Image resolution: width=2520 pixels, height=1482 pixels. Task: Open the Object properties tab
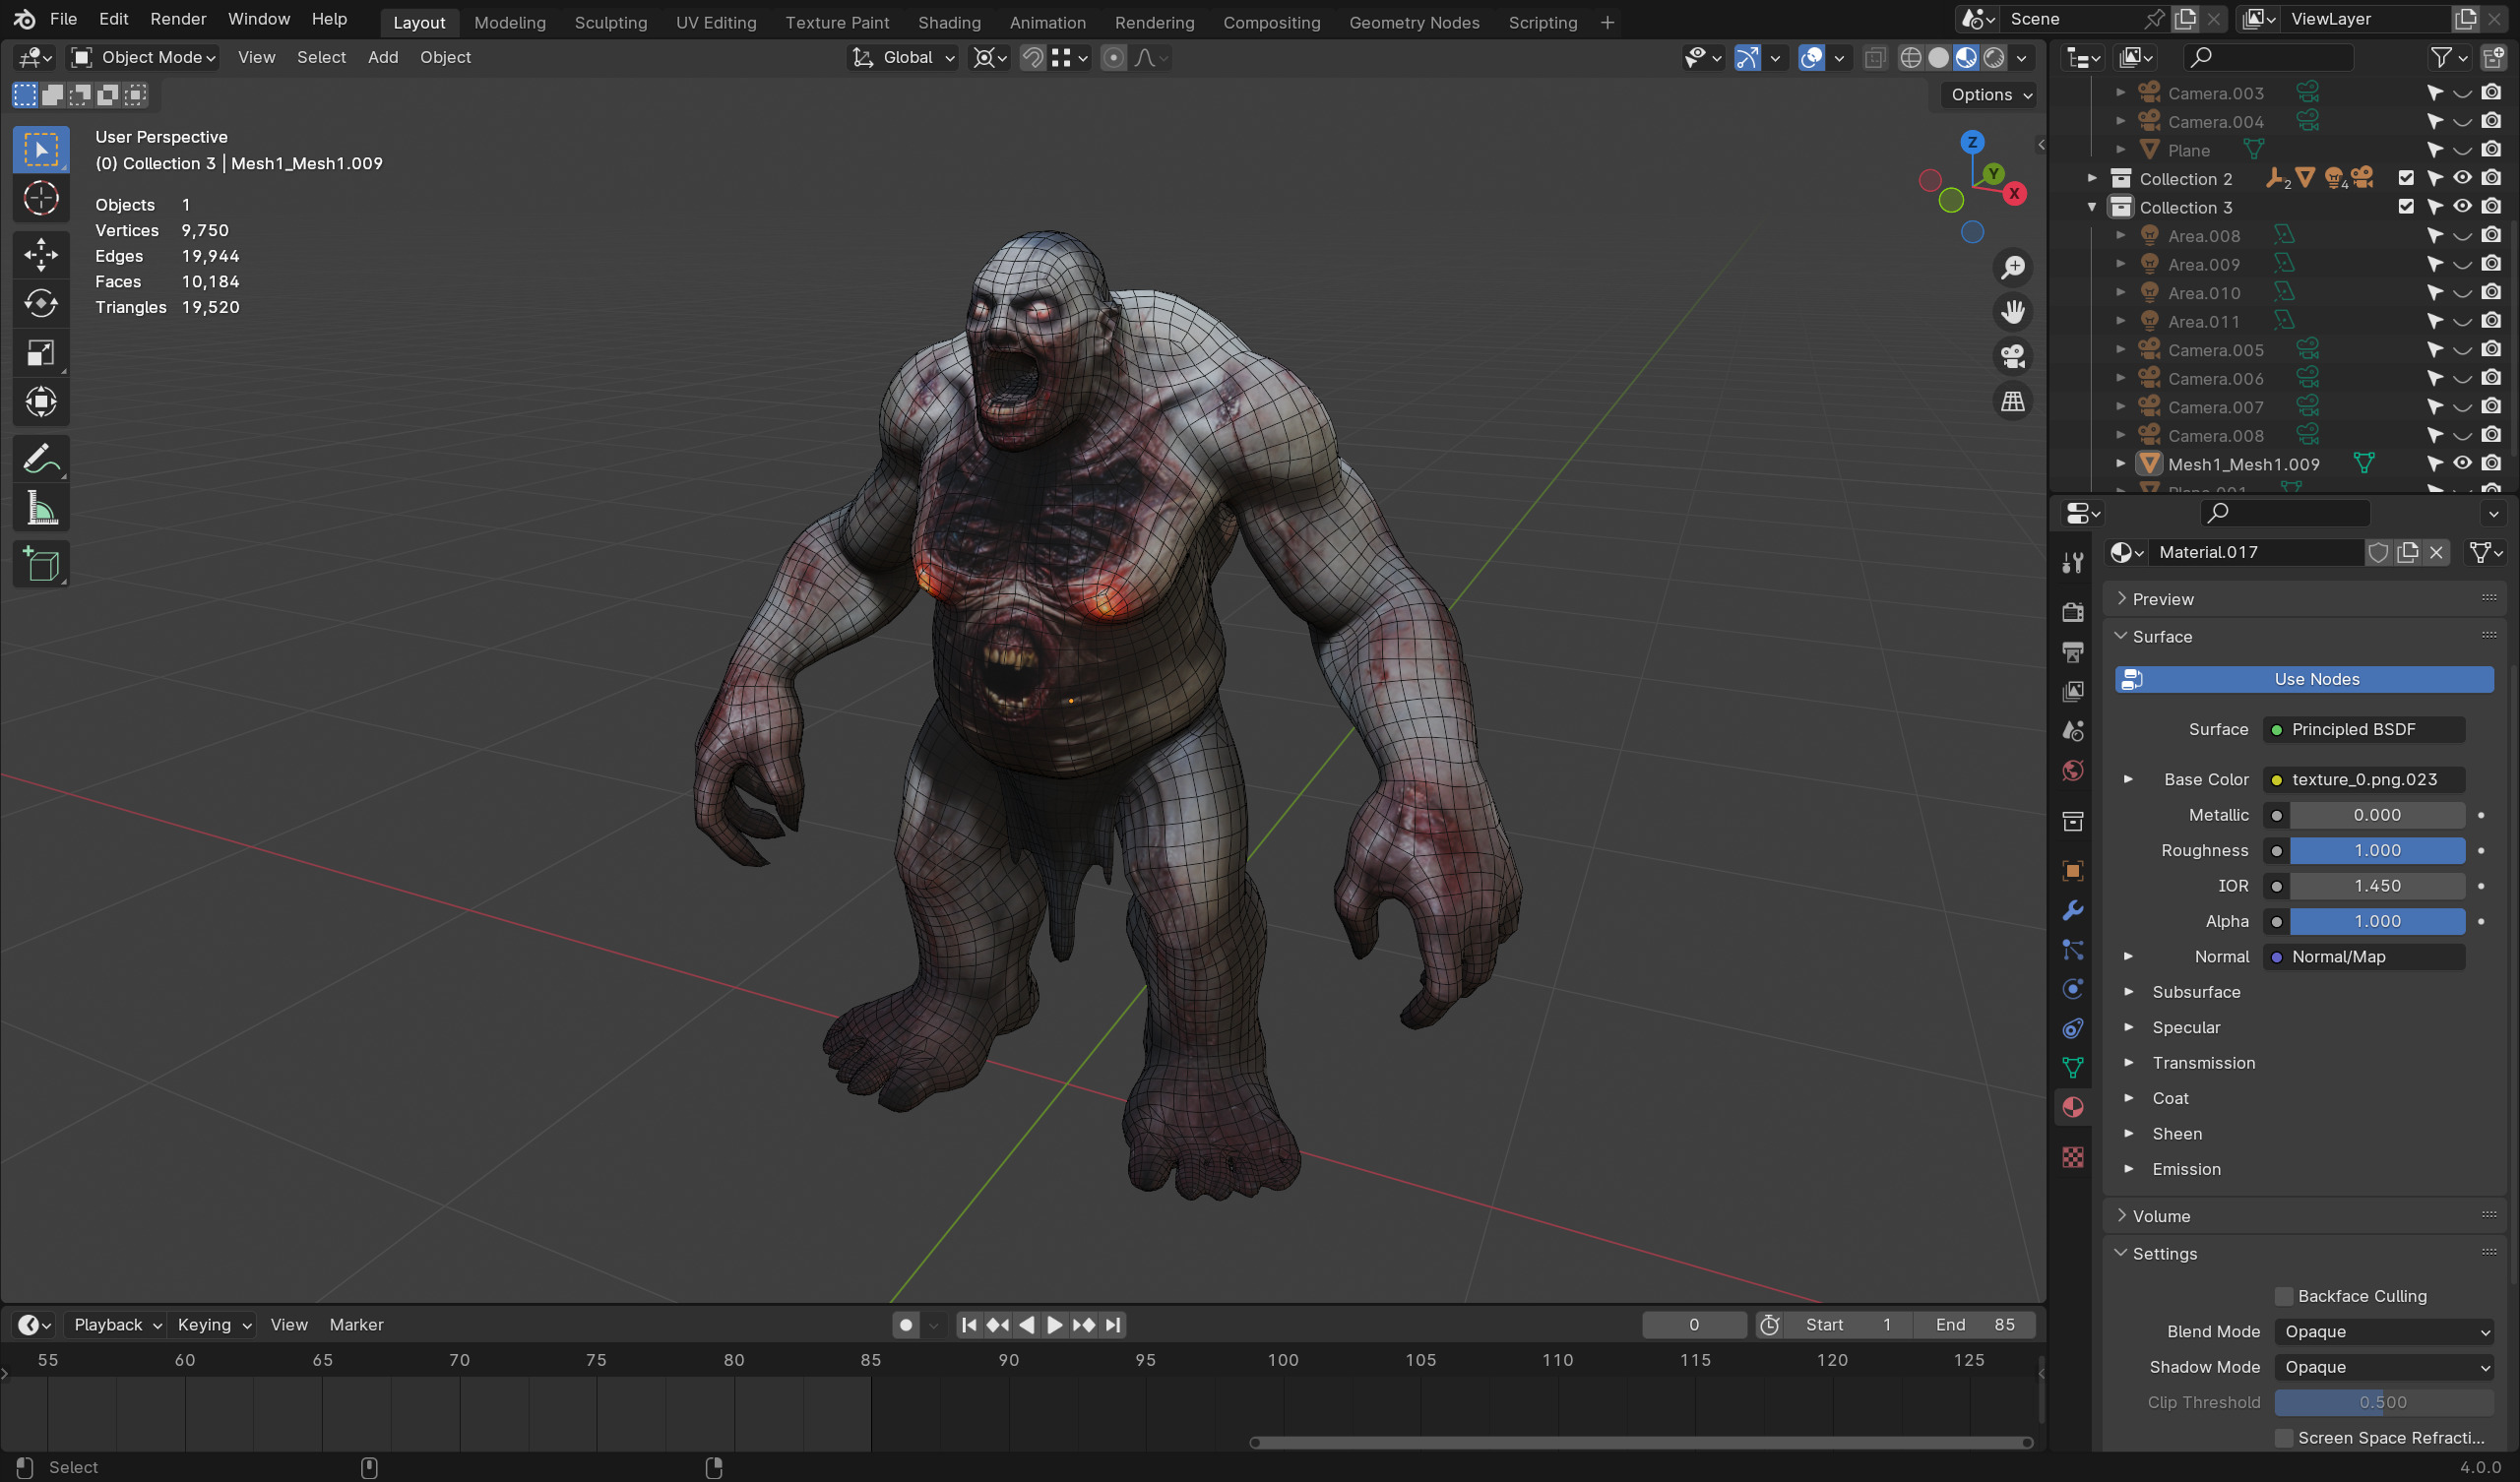[x=2072, y=870]
